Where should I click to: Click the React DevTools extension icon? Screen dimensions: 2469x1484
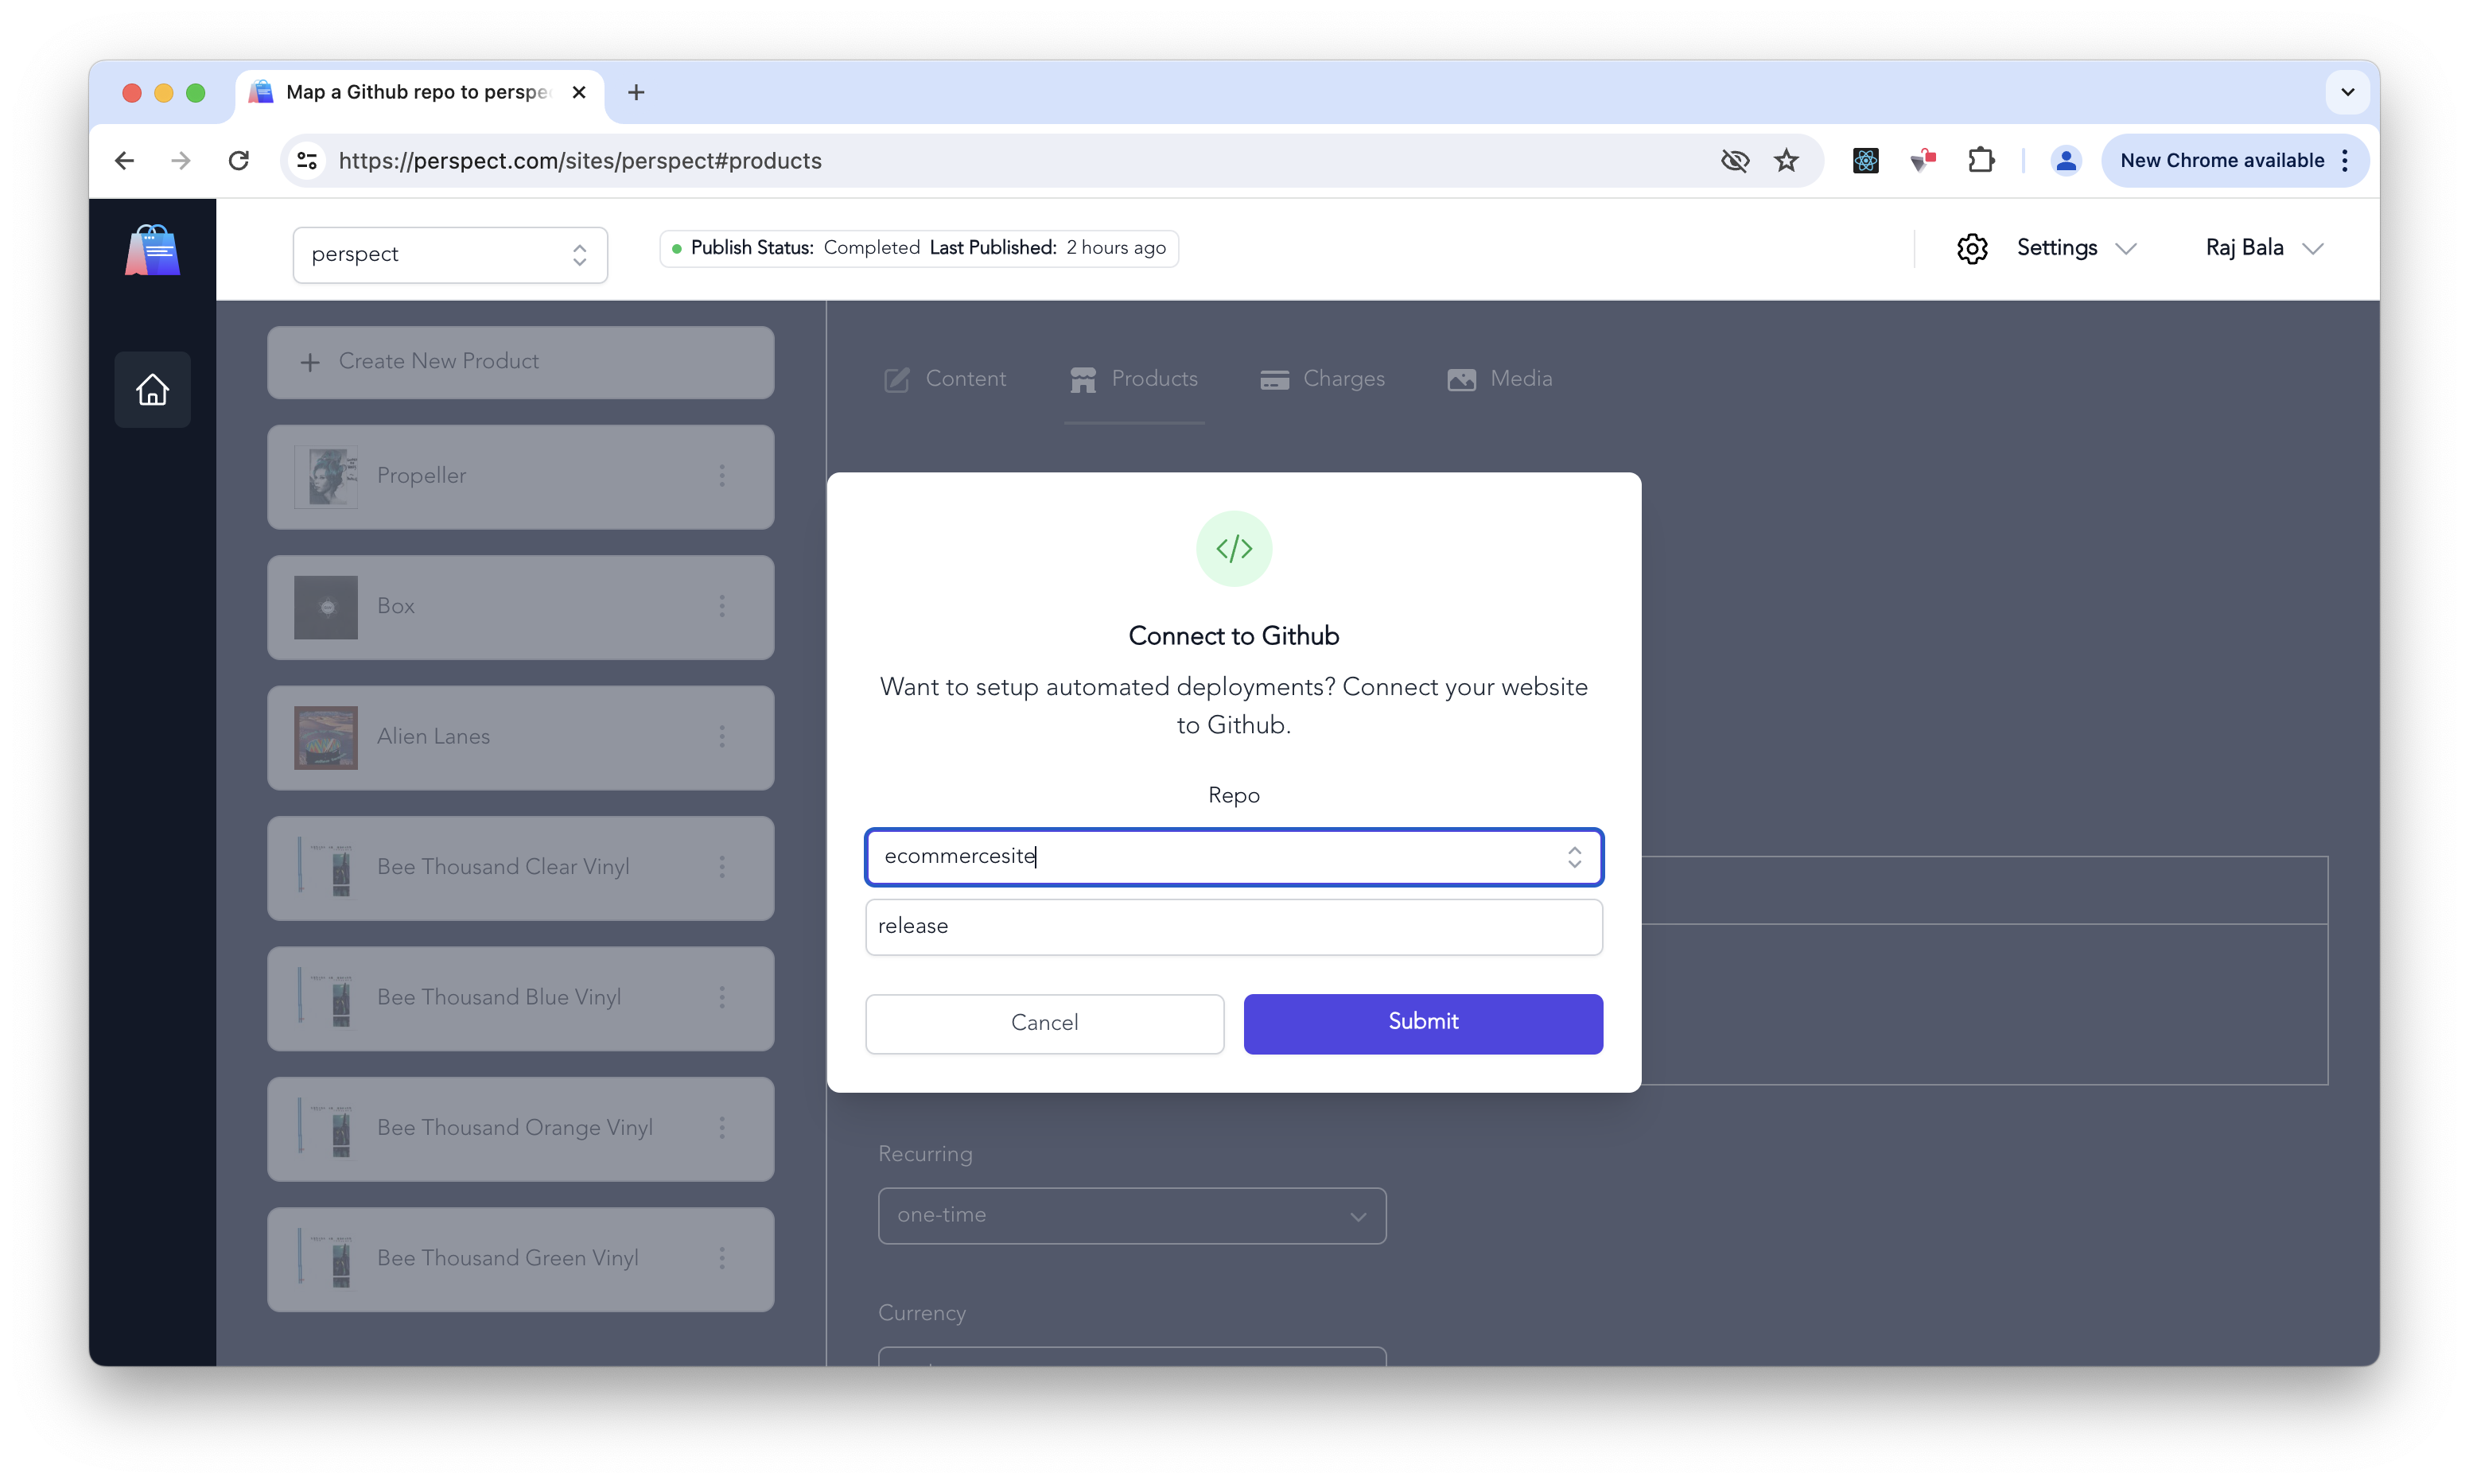coord(1865,160)
